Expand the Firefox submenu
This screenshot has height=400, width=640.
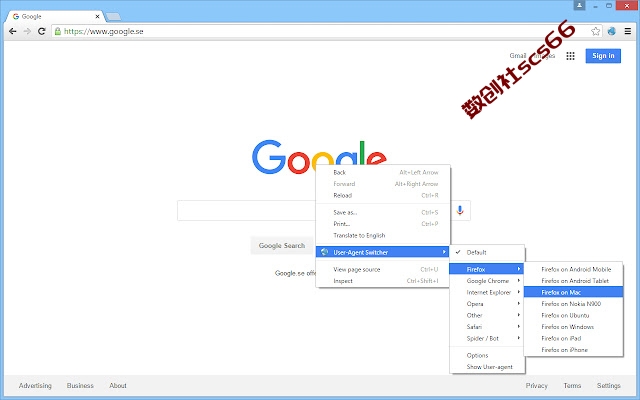coord(487,269)
